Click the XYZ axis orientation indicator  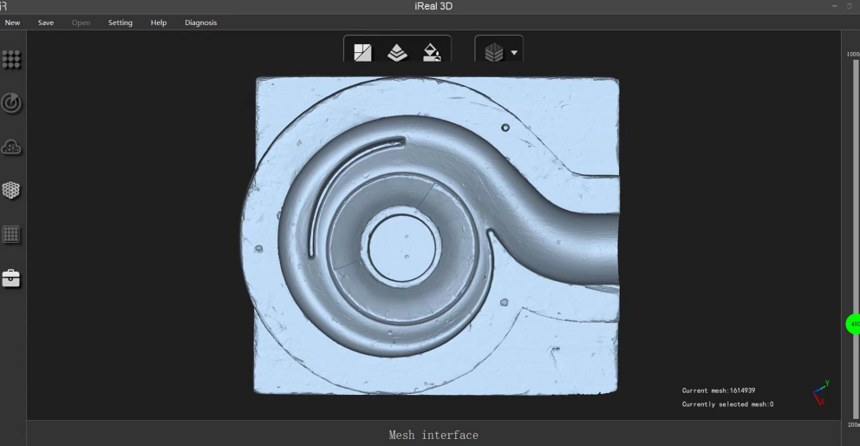click(x=821, y=392)
